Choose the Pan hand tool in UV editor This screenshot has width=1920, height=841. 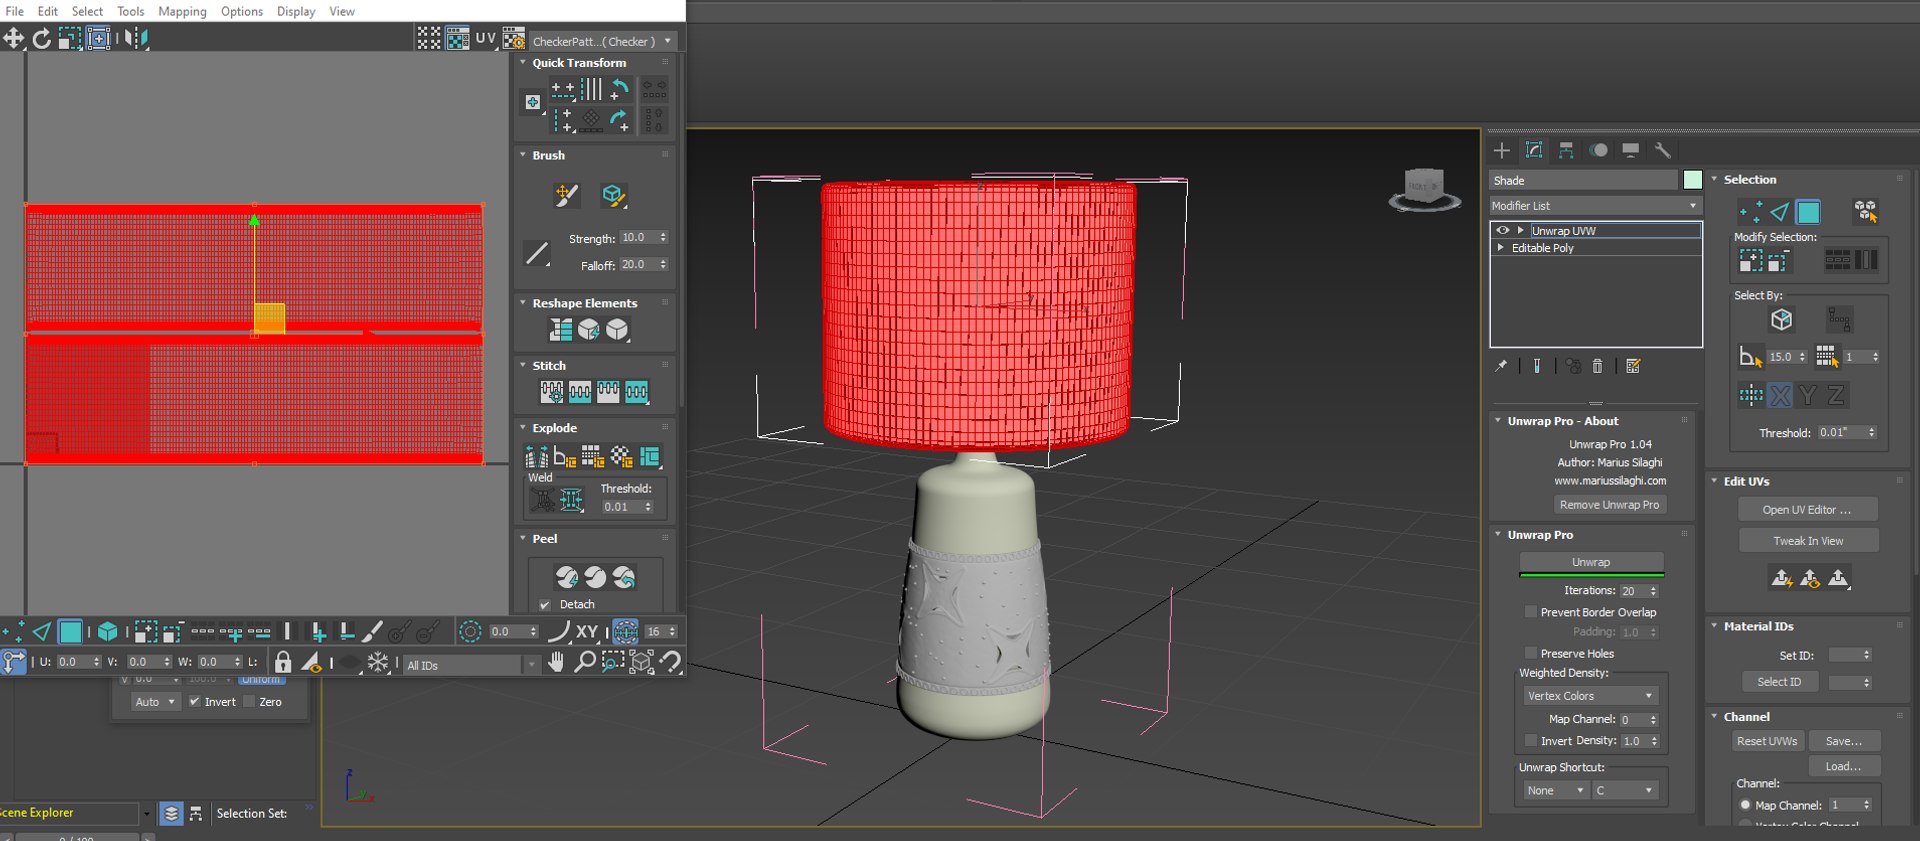[x=556, y=662]
